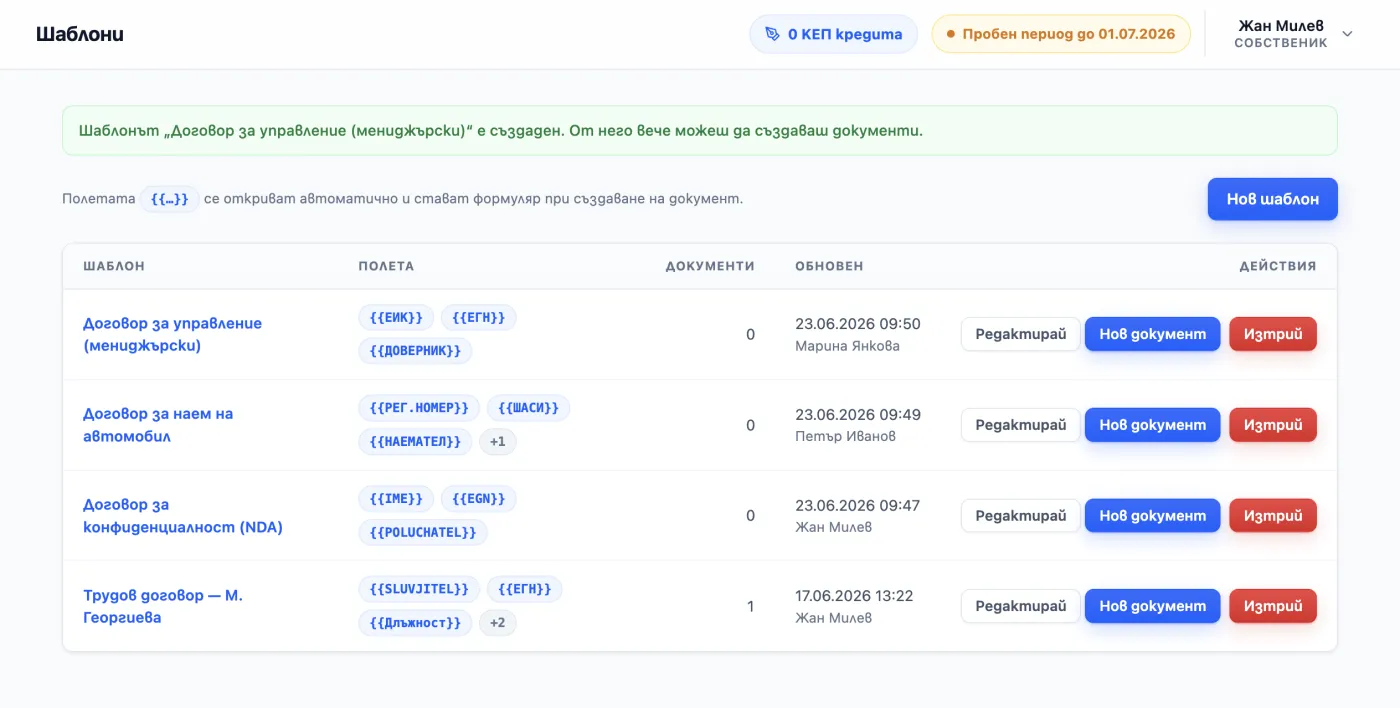Open Договор за конфиденциалност (NDA) template
Image resolution: width=1400 pixels, height=708 pixels.
tap(183, 516)
